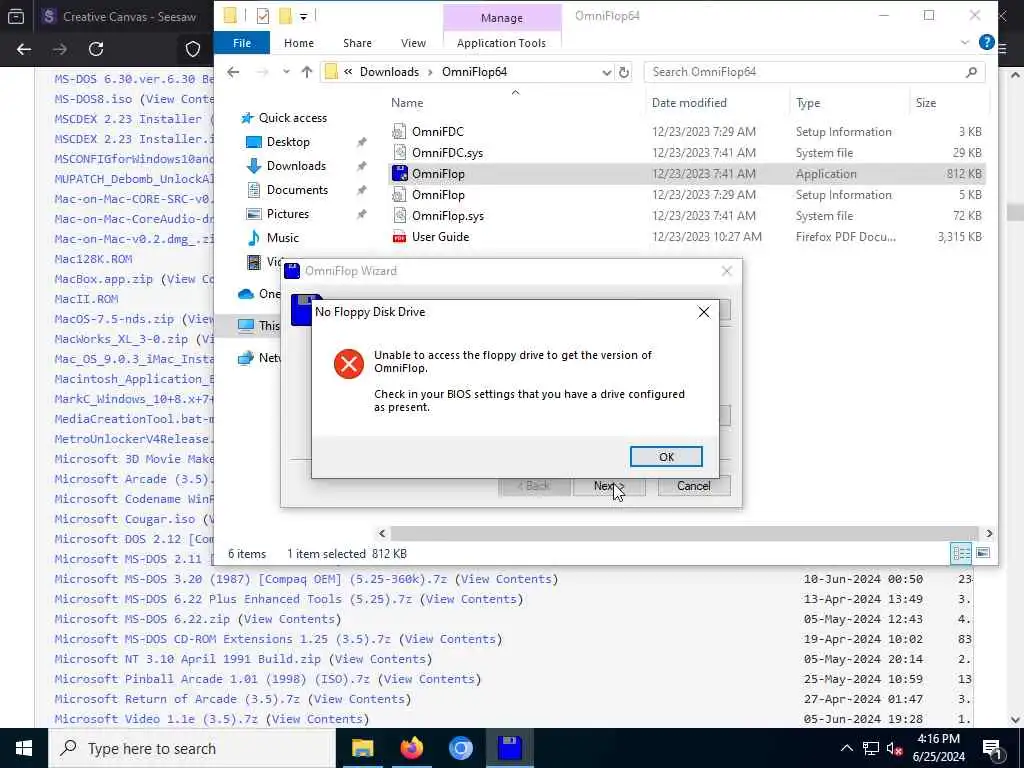The image size is (1024, 768).
Task: Unpin Documents from Quick access
Action: click(x=361, y=191)
